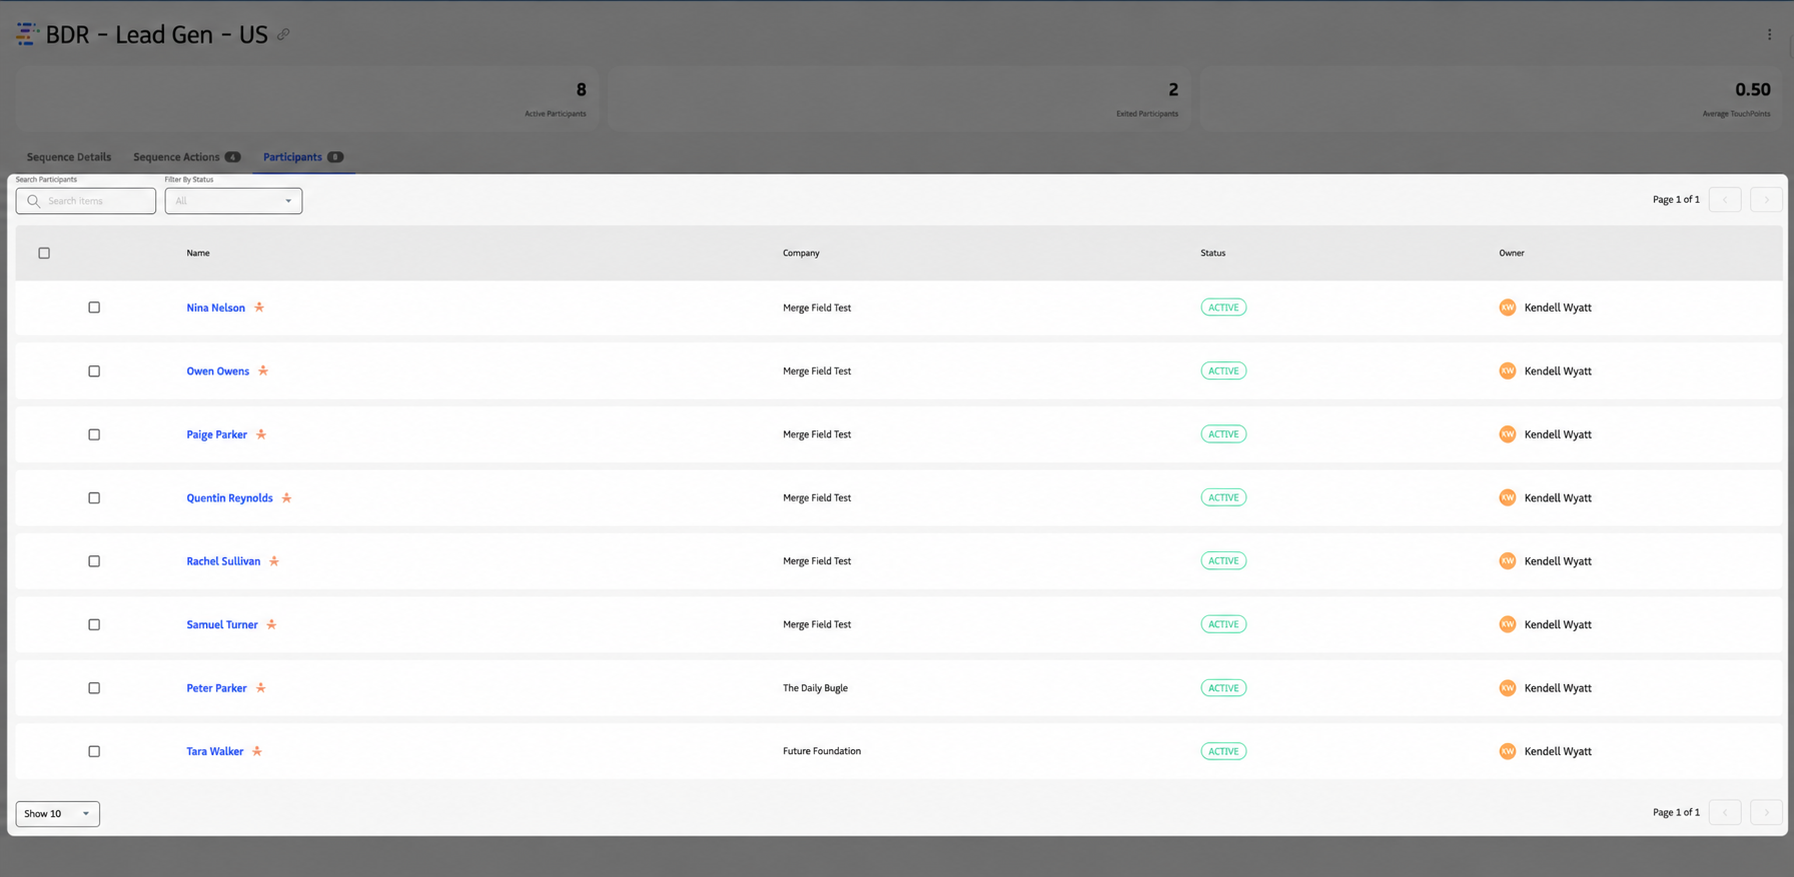Tick the checkbox for Quentin Reynolds

[94, 498]
